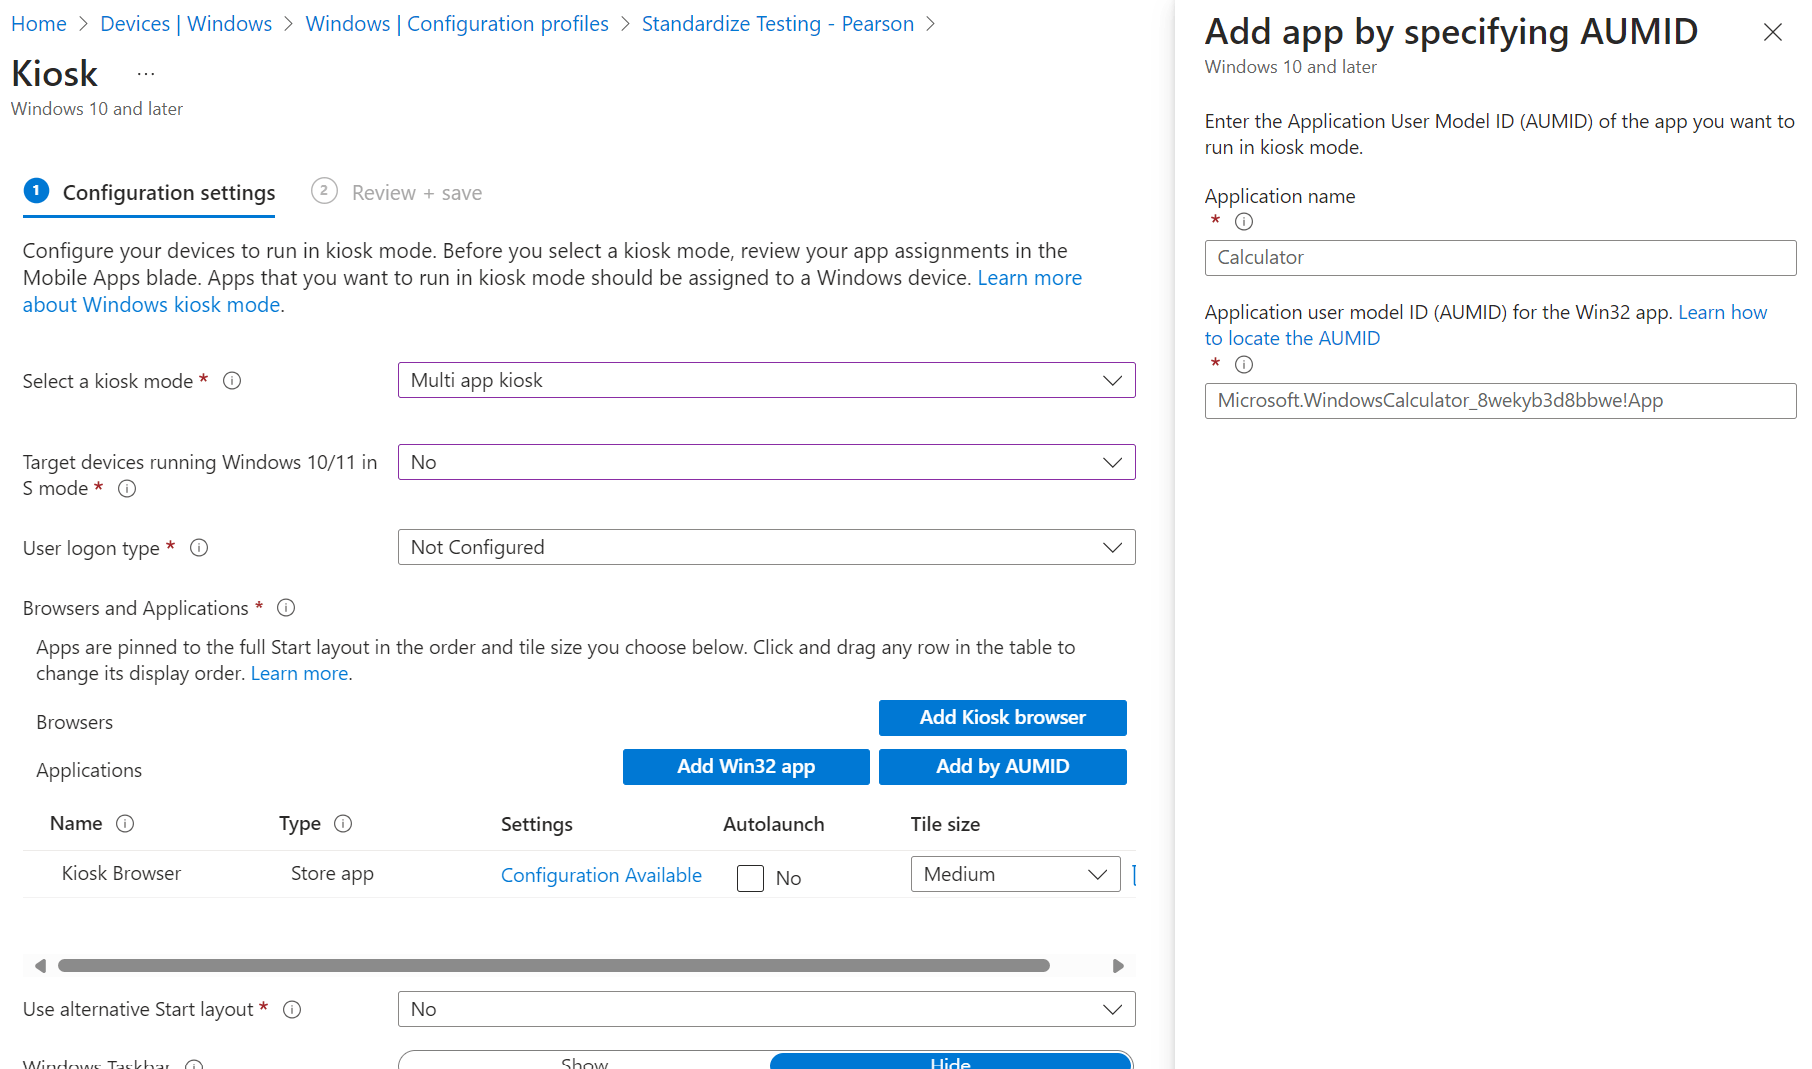Click info icon next to Name column header
Image resolution: width=1812 pixels, height=1069 pixels.
click(125, 824)
